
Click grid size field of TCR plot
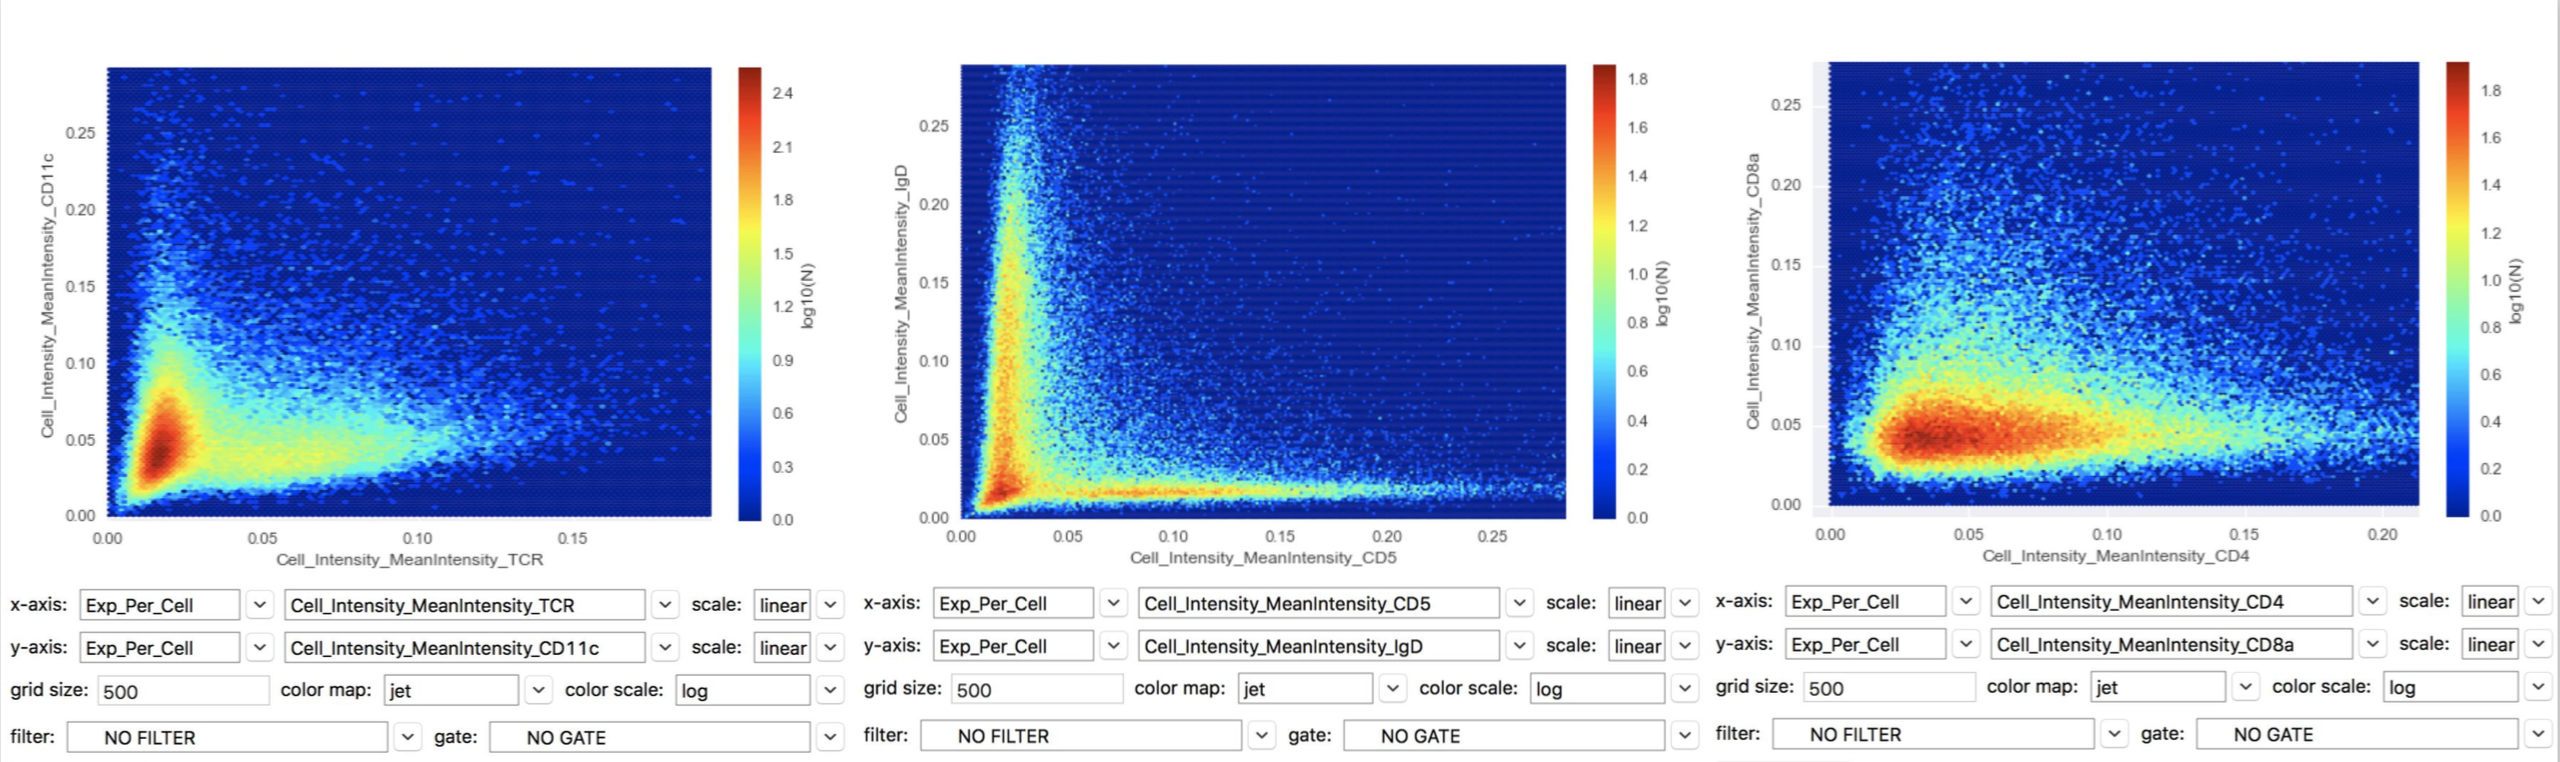[x=183, y=691]
